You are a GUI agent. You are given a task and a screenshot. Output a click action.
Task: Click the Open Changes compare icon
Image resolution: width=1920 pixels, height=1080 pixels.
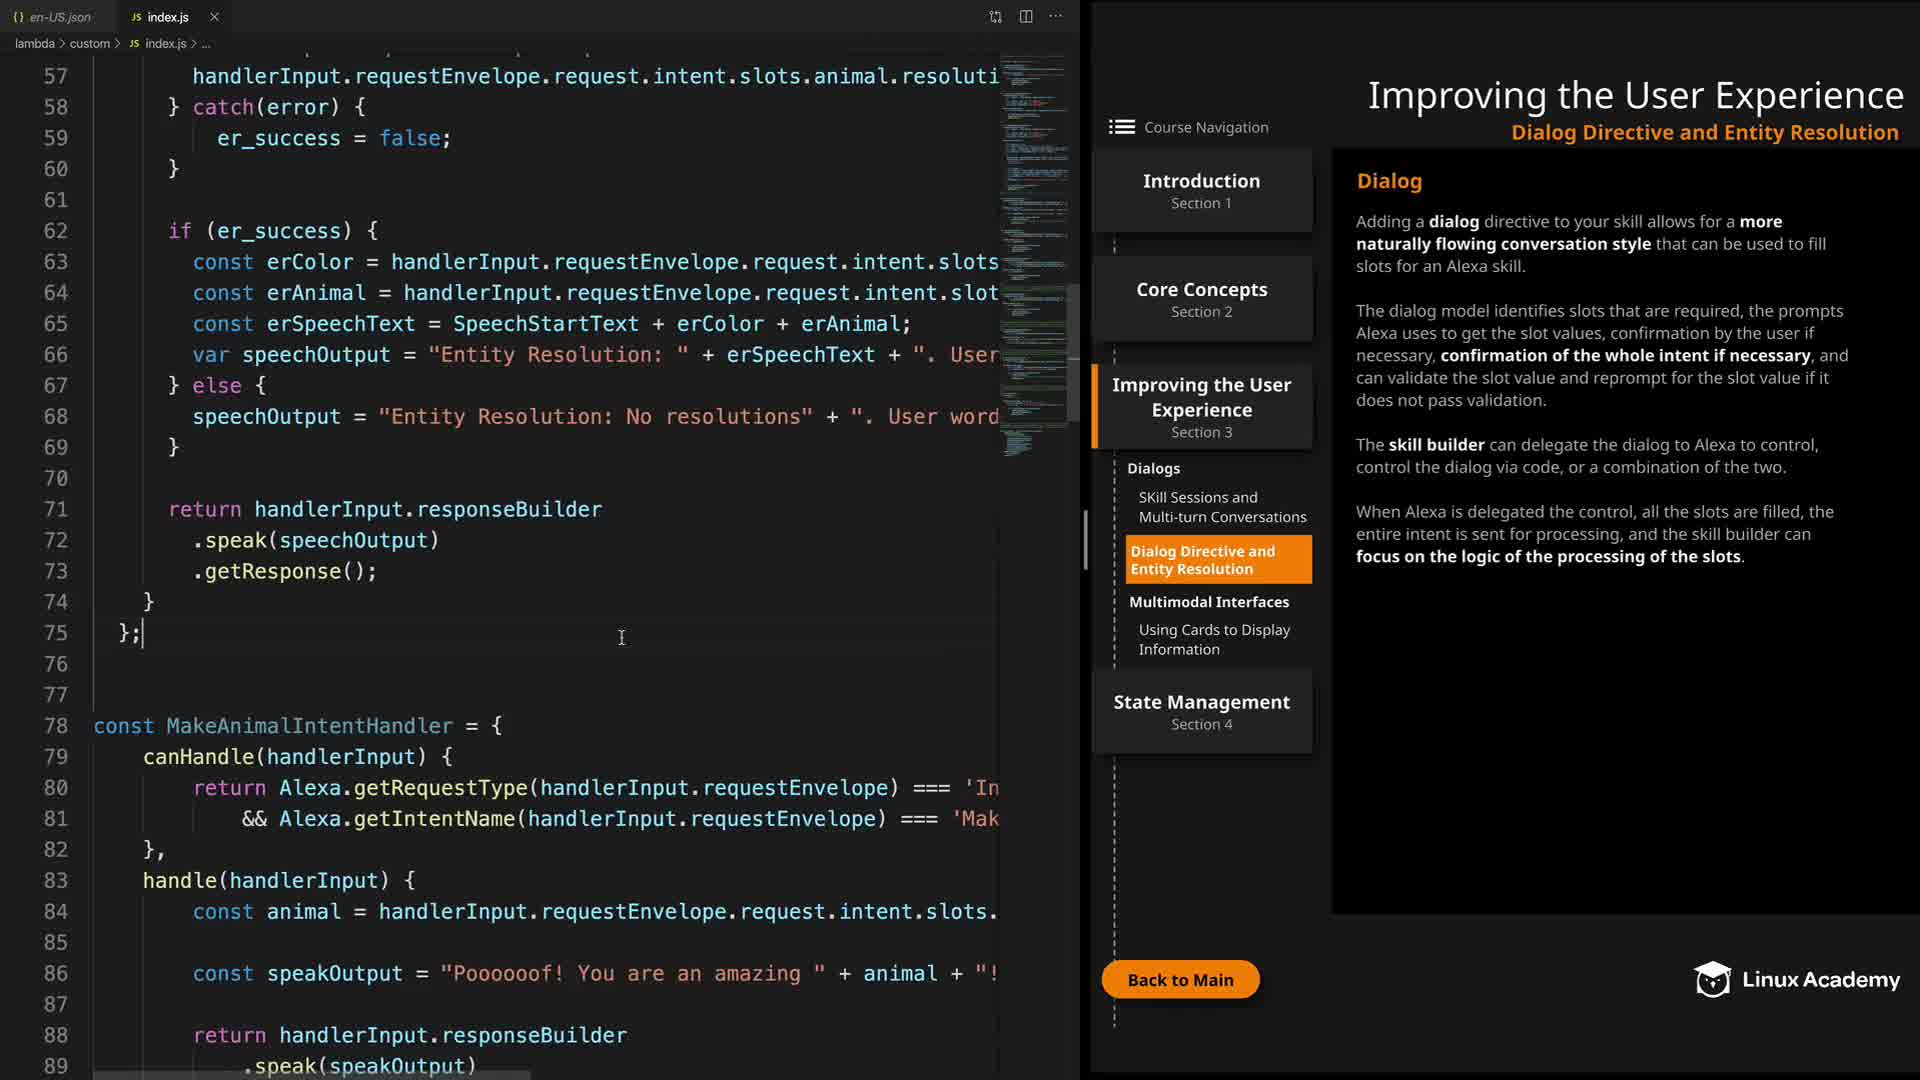pyautogui.click(x=995, y=17)
